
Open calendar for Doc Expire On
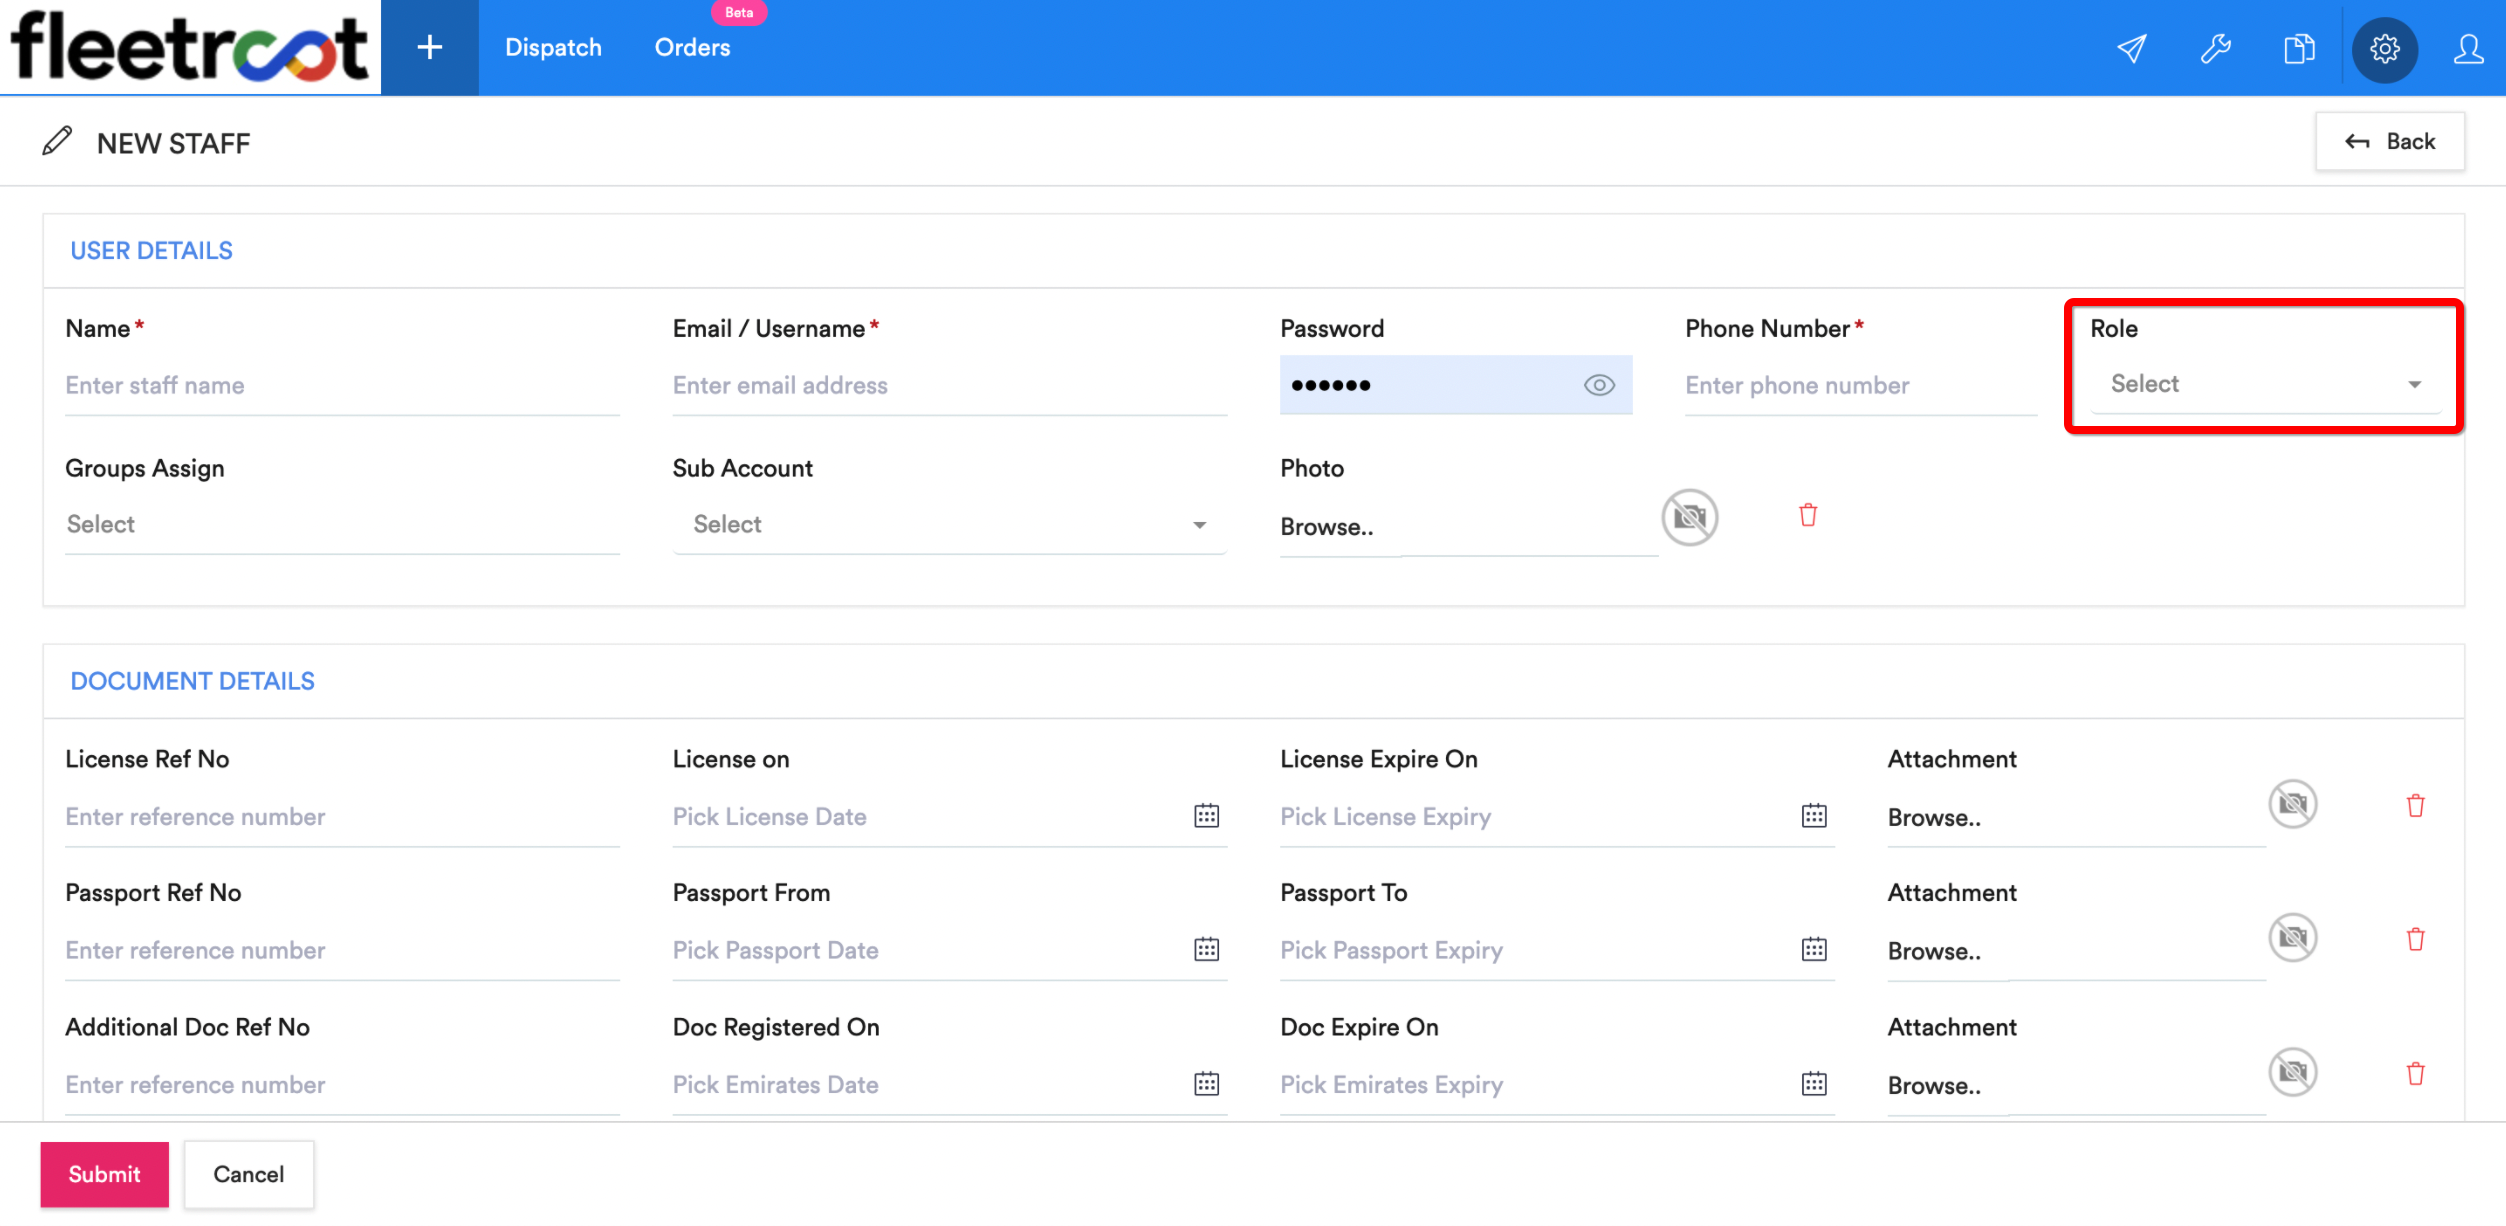(1814, 1084)
